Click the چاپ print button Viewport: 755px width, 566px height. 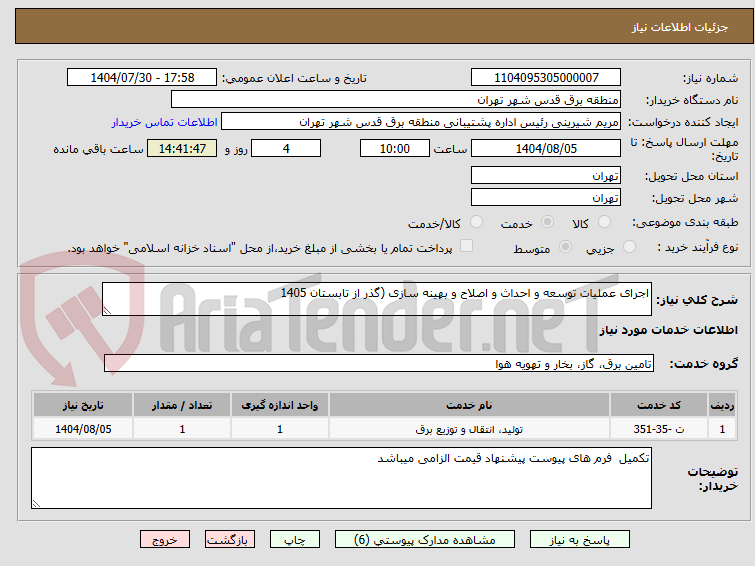pos(295,540)
